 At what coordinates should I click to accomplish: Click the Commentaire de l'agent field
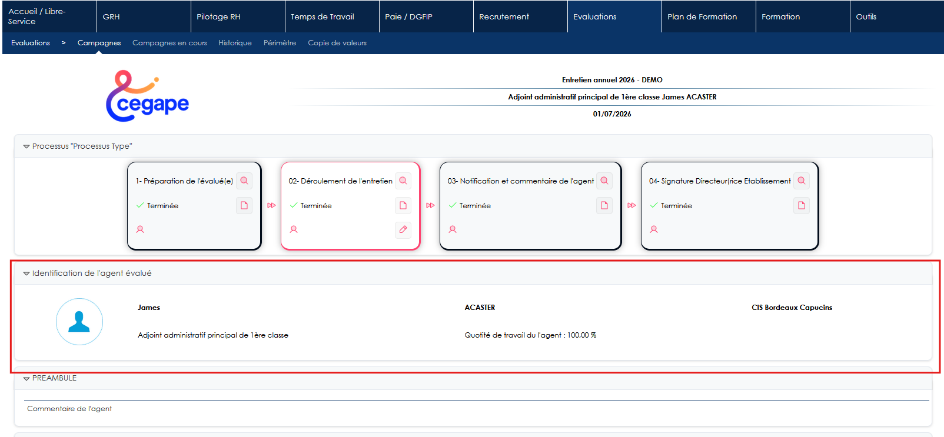pyautogui.click(x=476, y=409)
